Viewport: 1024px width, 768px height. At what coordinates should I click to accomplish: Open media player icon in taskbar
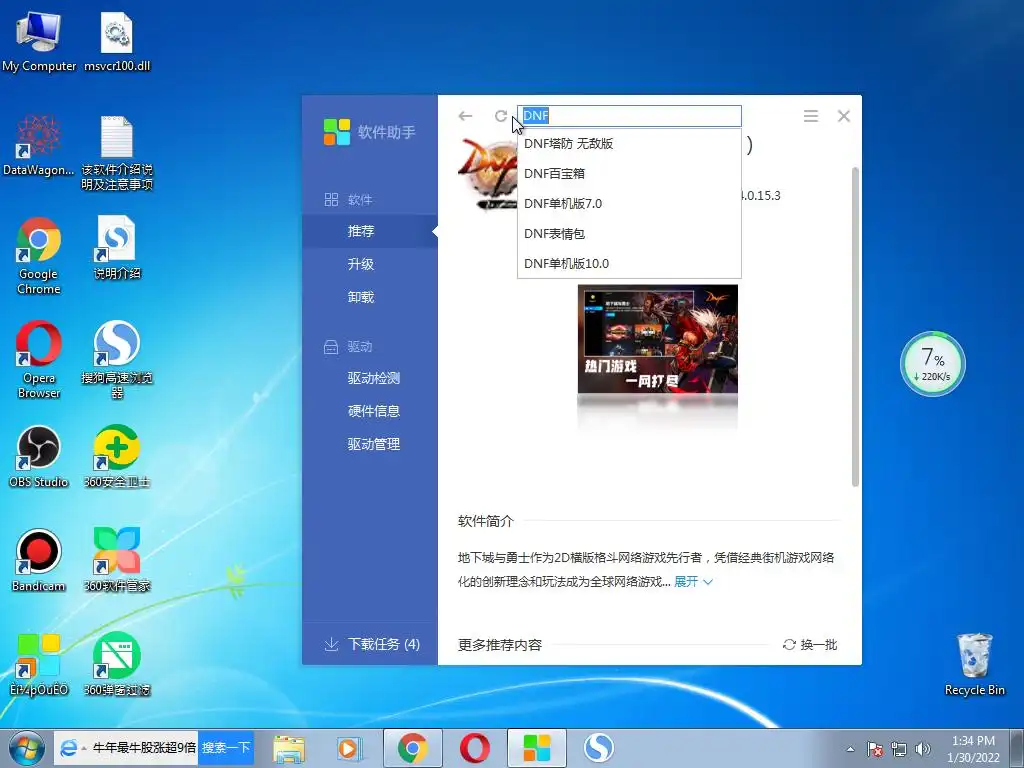pyautogui.click(x=349, y=748)
